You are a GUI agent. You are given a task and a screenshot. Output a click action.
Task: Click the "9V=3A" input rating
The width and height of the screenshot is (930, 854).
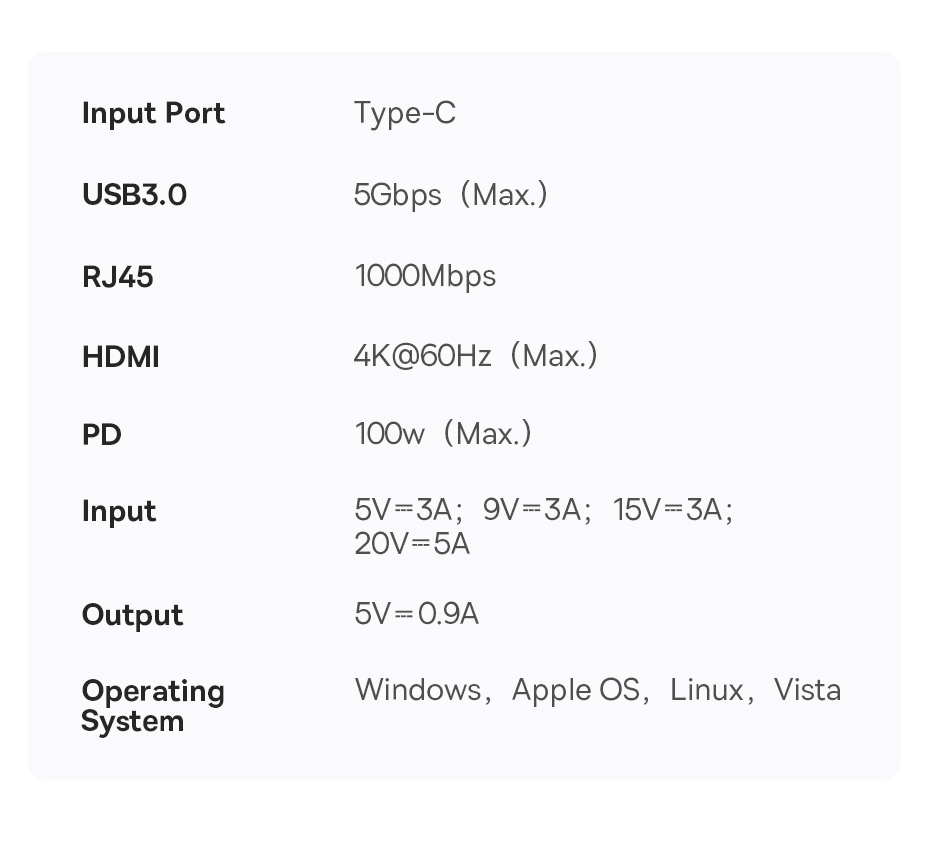[x=531, y=510]
